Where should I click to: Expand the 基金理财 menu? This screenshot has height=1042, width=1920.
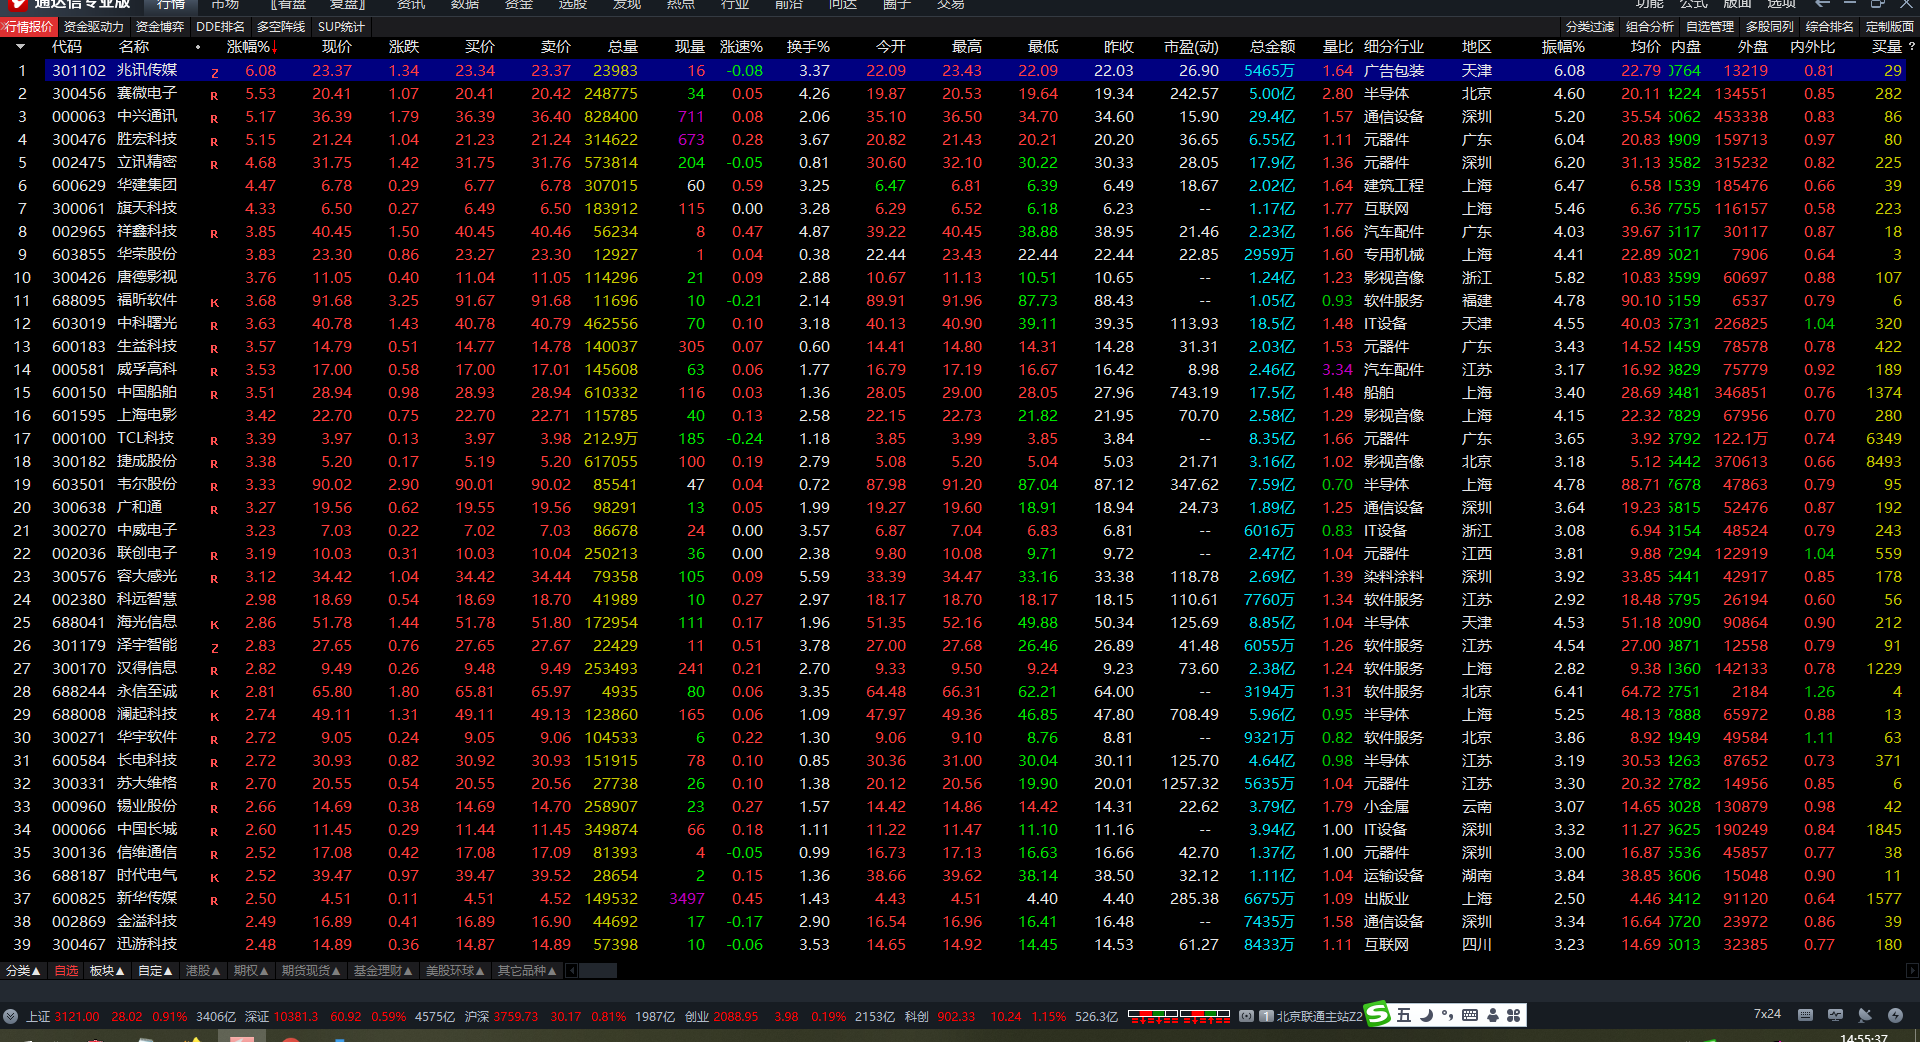384,971
